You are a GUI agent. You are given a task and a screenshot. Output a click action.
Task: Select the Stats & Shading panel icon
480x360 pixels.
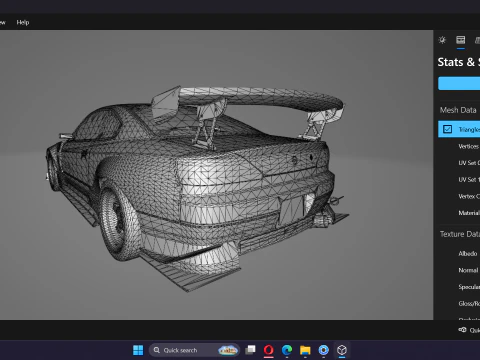click(x=461, y=40)
